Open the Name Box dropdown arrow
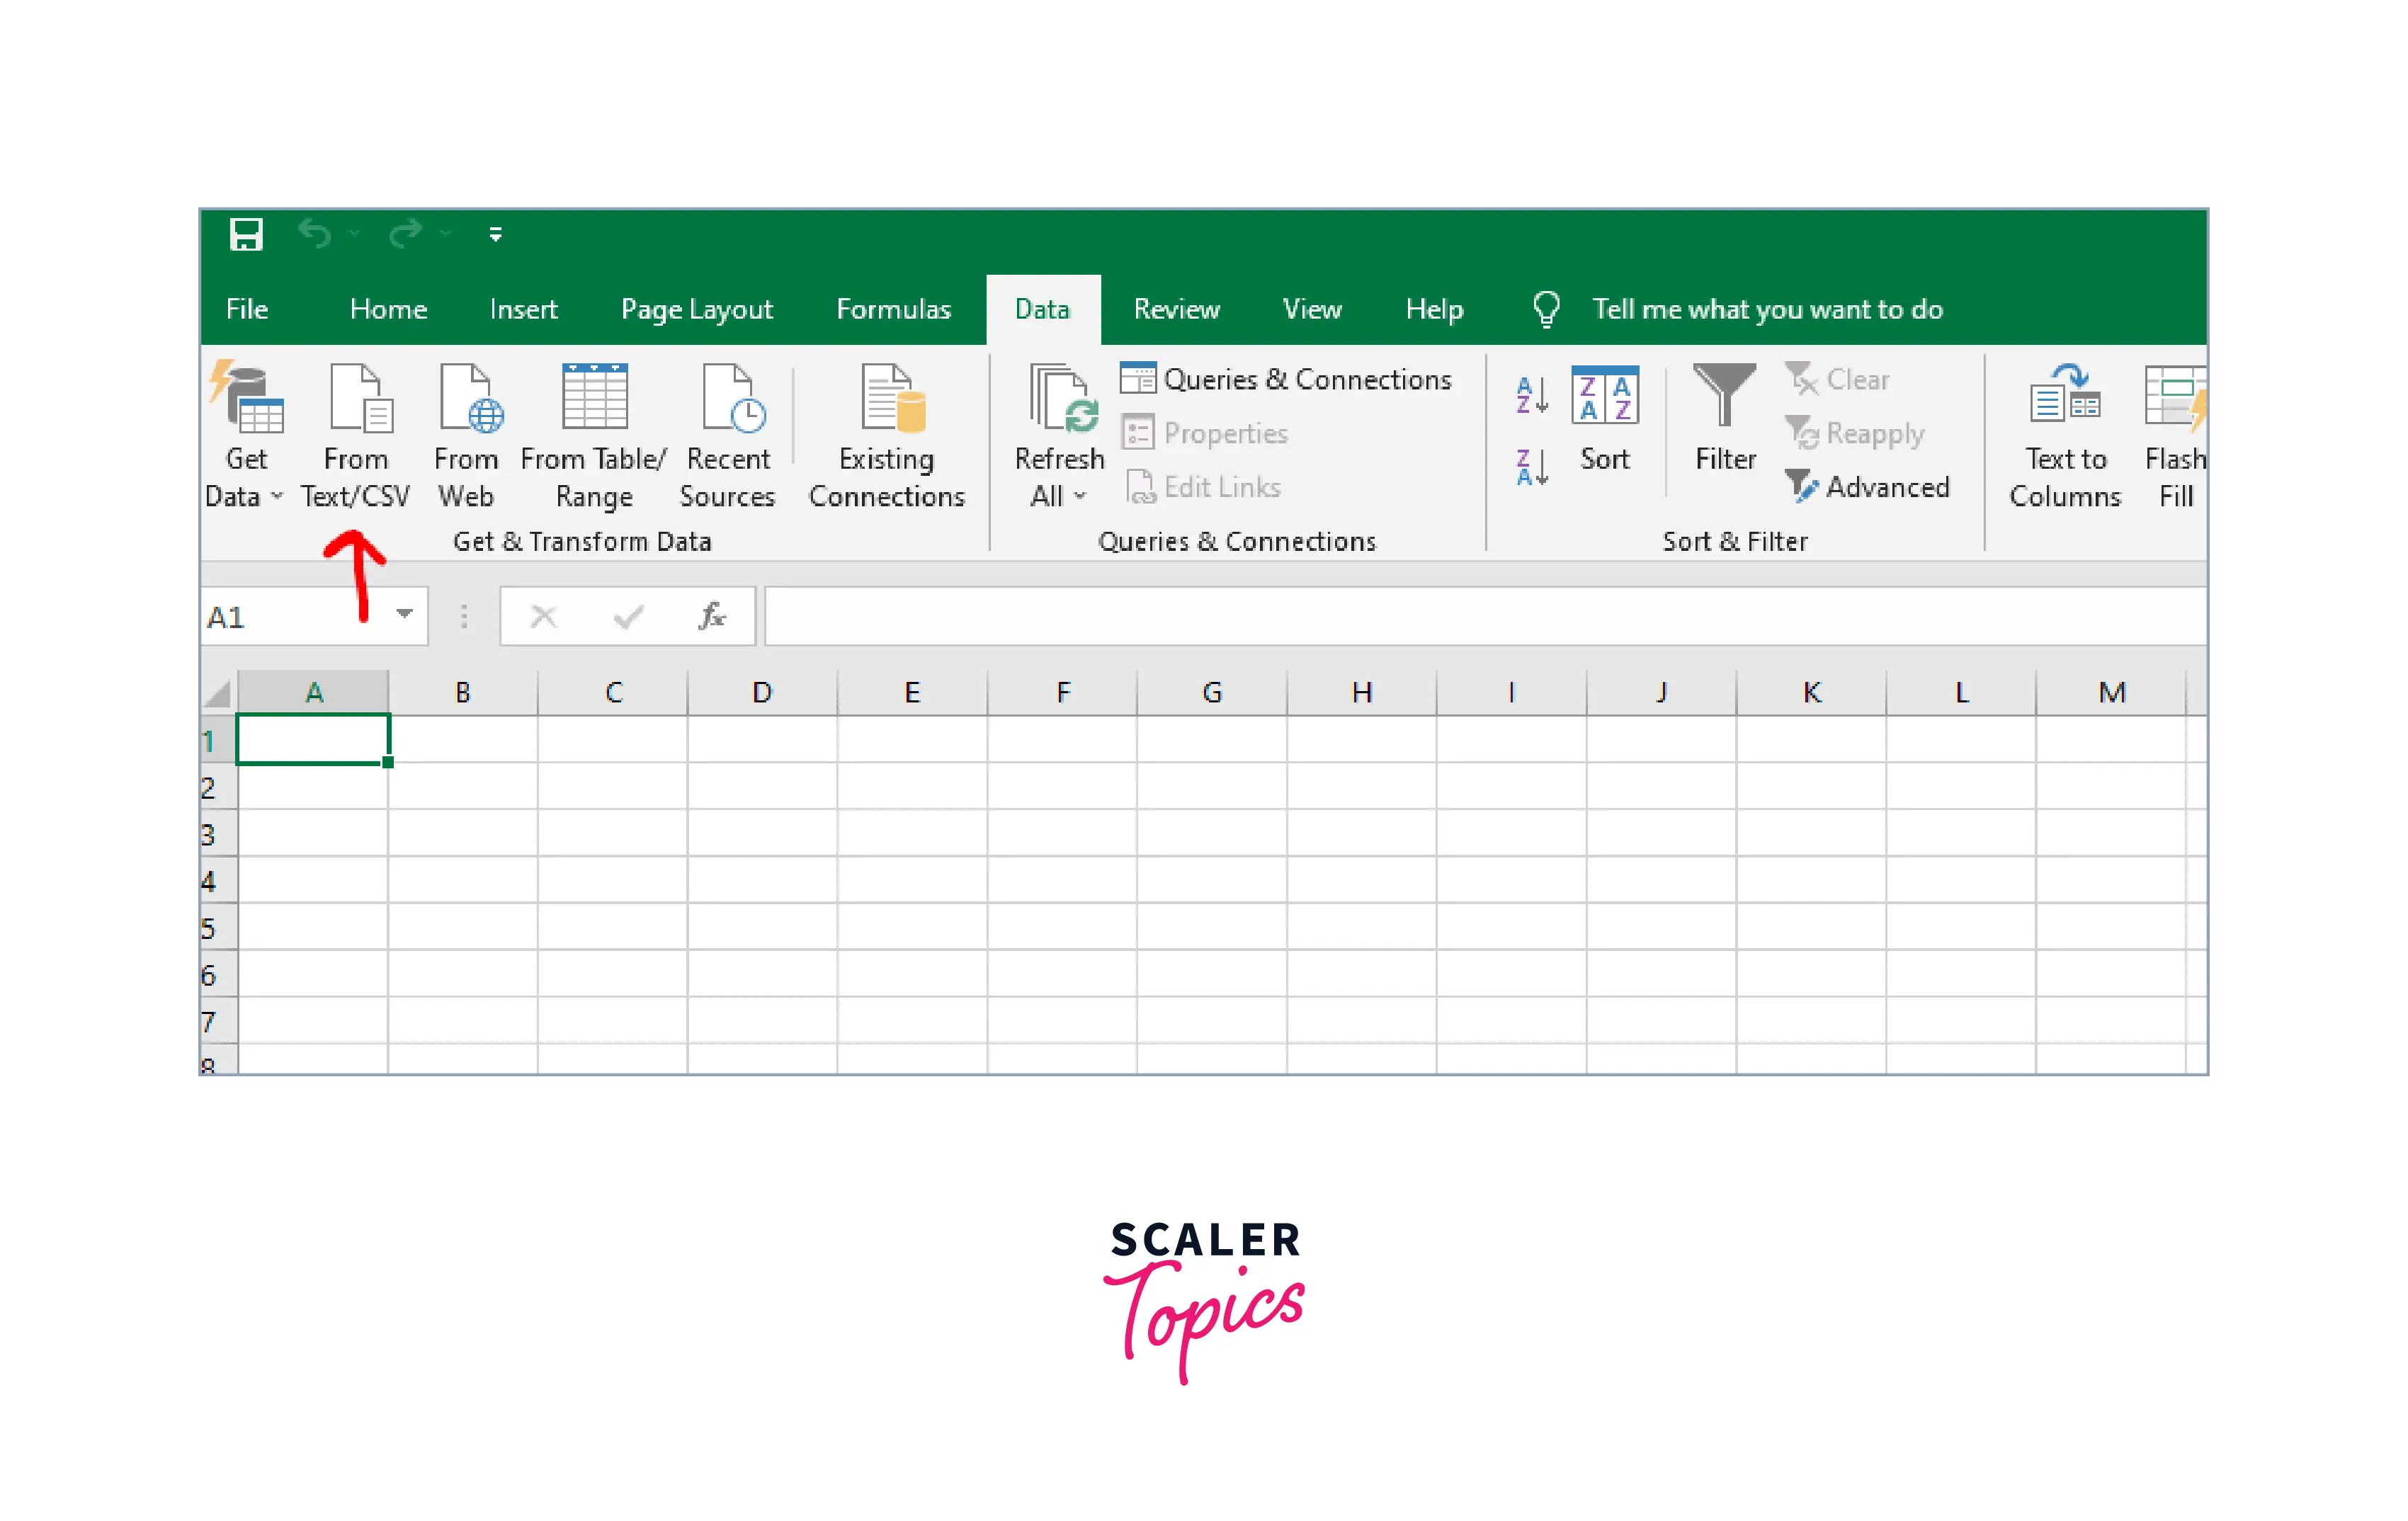The image size is (2408, 1521). tap(405, 614)
